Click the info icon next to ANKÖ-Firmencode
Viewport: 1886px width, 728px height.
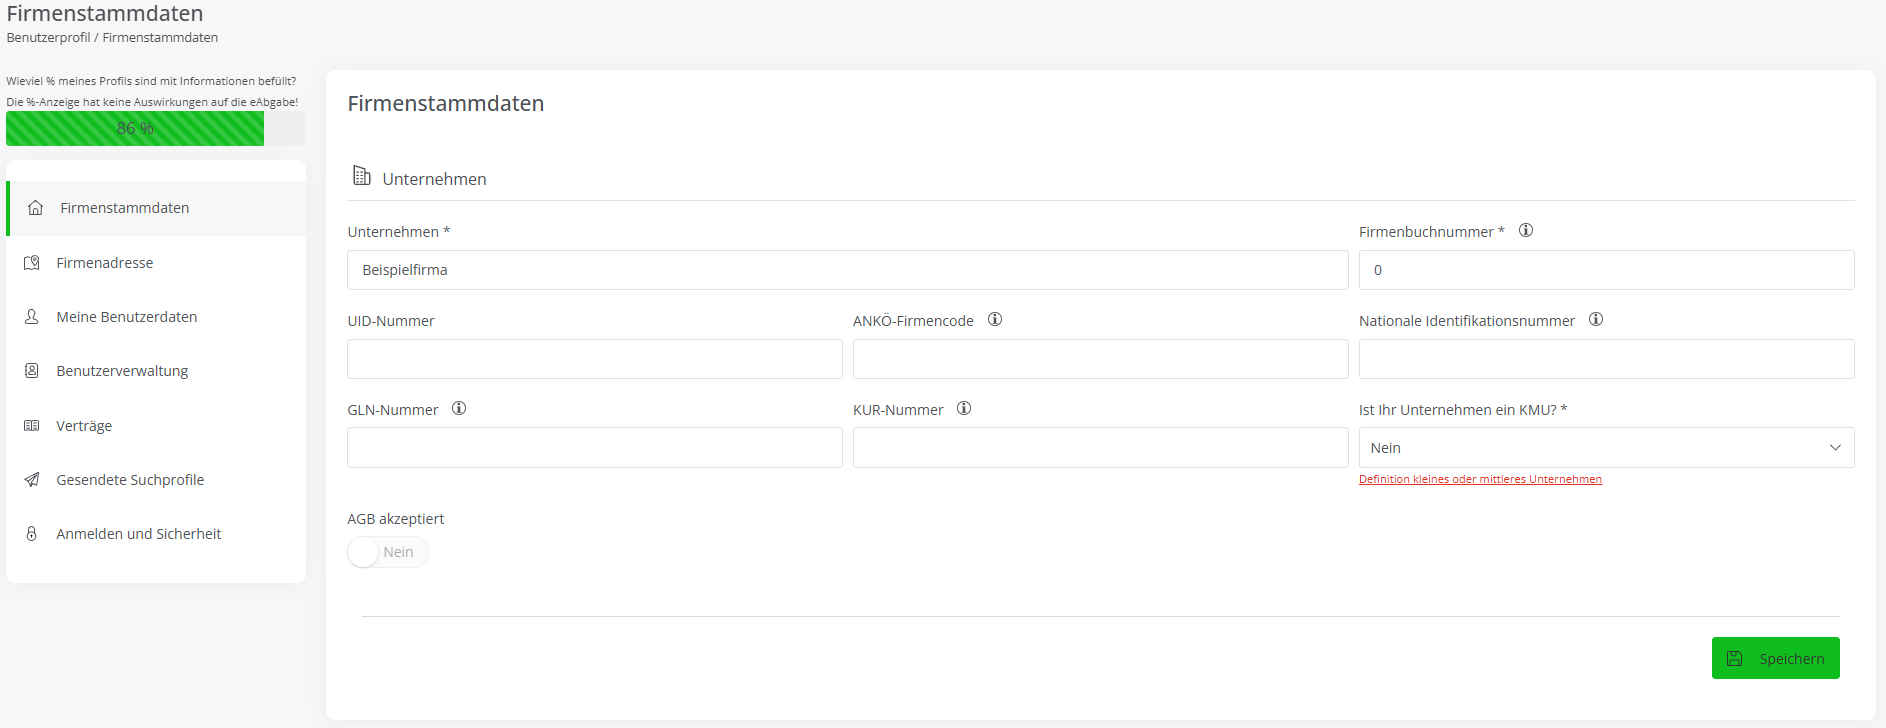tap(995, 319)
